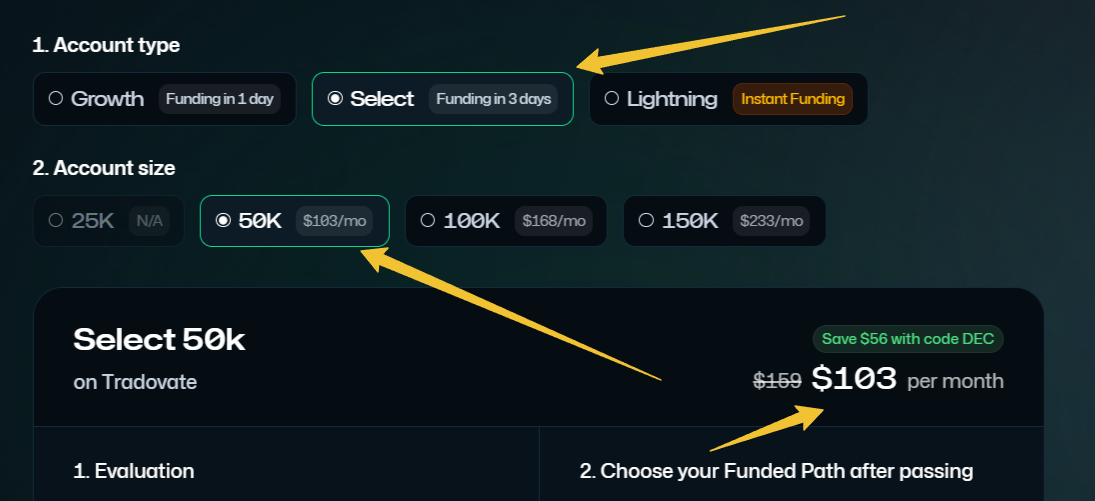The image size is (1095, 501).
Task: Open "Choose your Funded Path after passing" section
Action: click(776, 471)
